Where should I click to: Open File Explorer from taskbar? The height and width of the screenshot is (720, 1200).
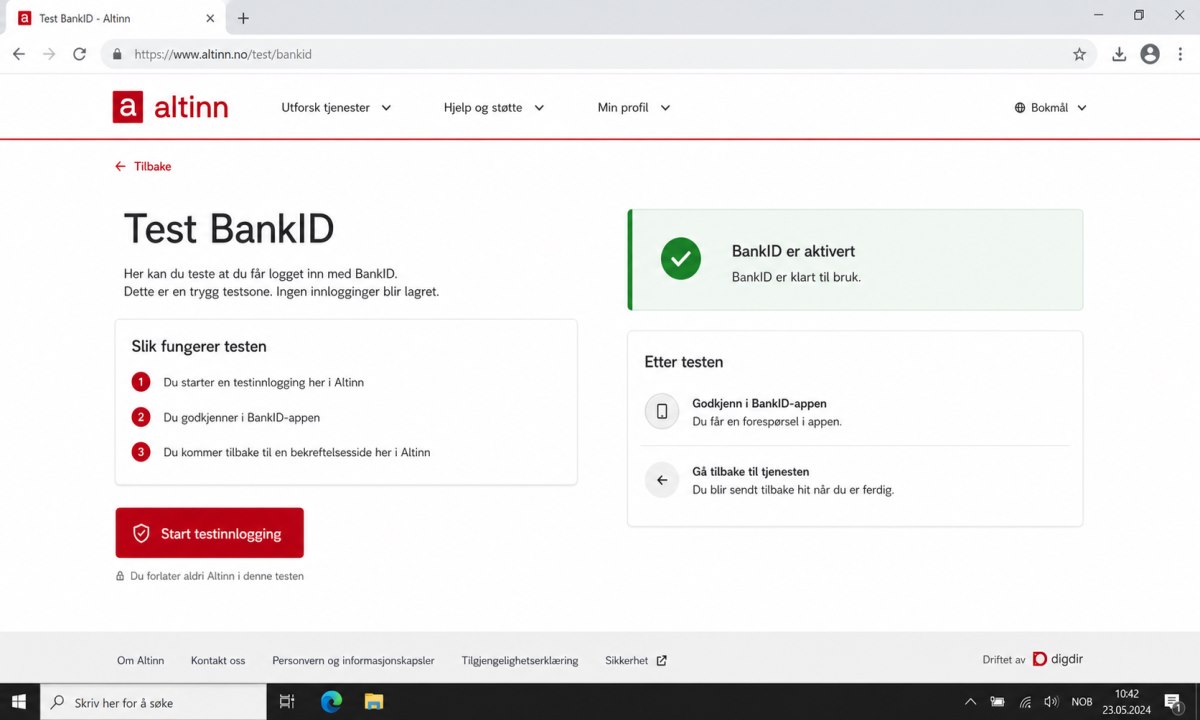click(x=374, y=702)
